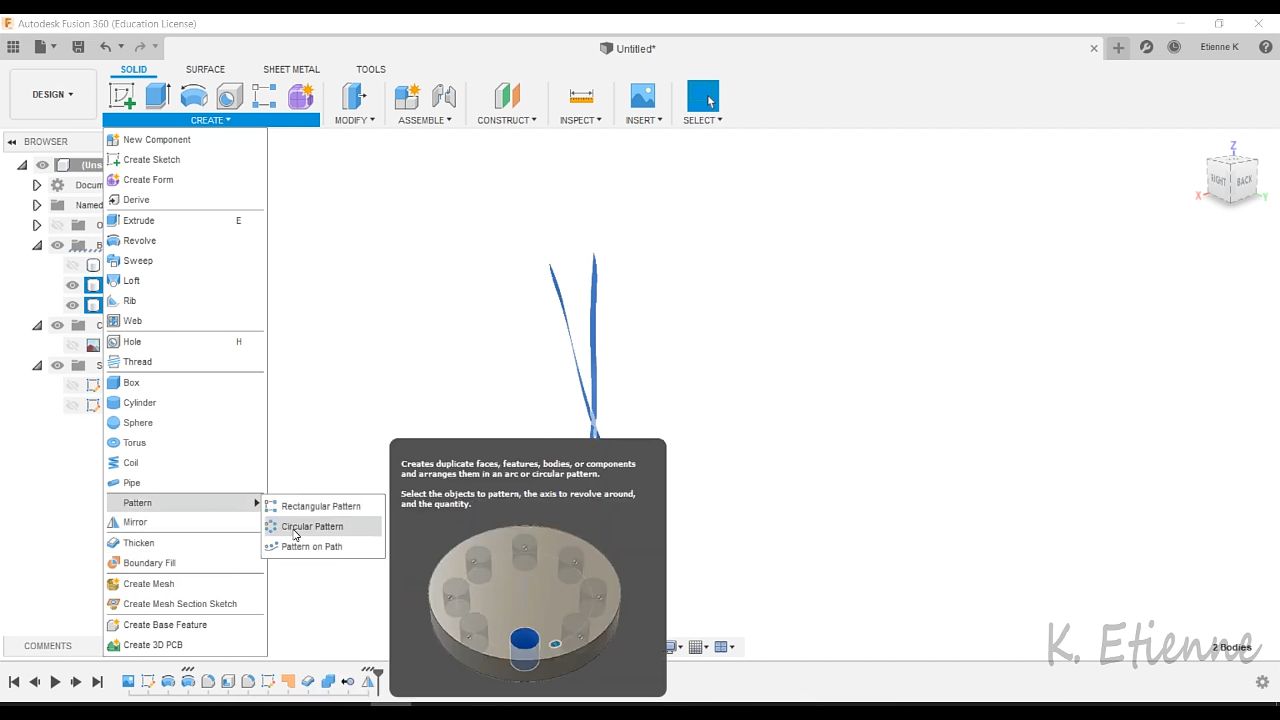Play the timeline
The image size is (1280, 720).
click(x=55, y=682)
